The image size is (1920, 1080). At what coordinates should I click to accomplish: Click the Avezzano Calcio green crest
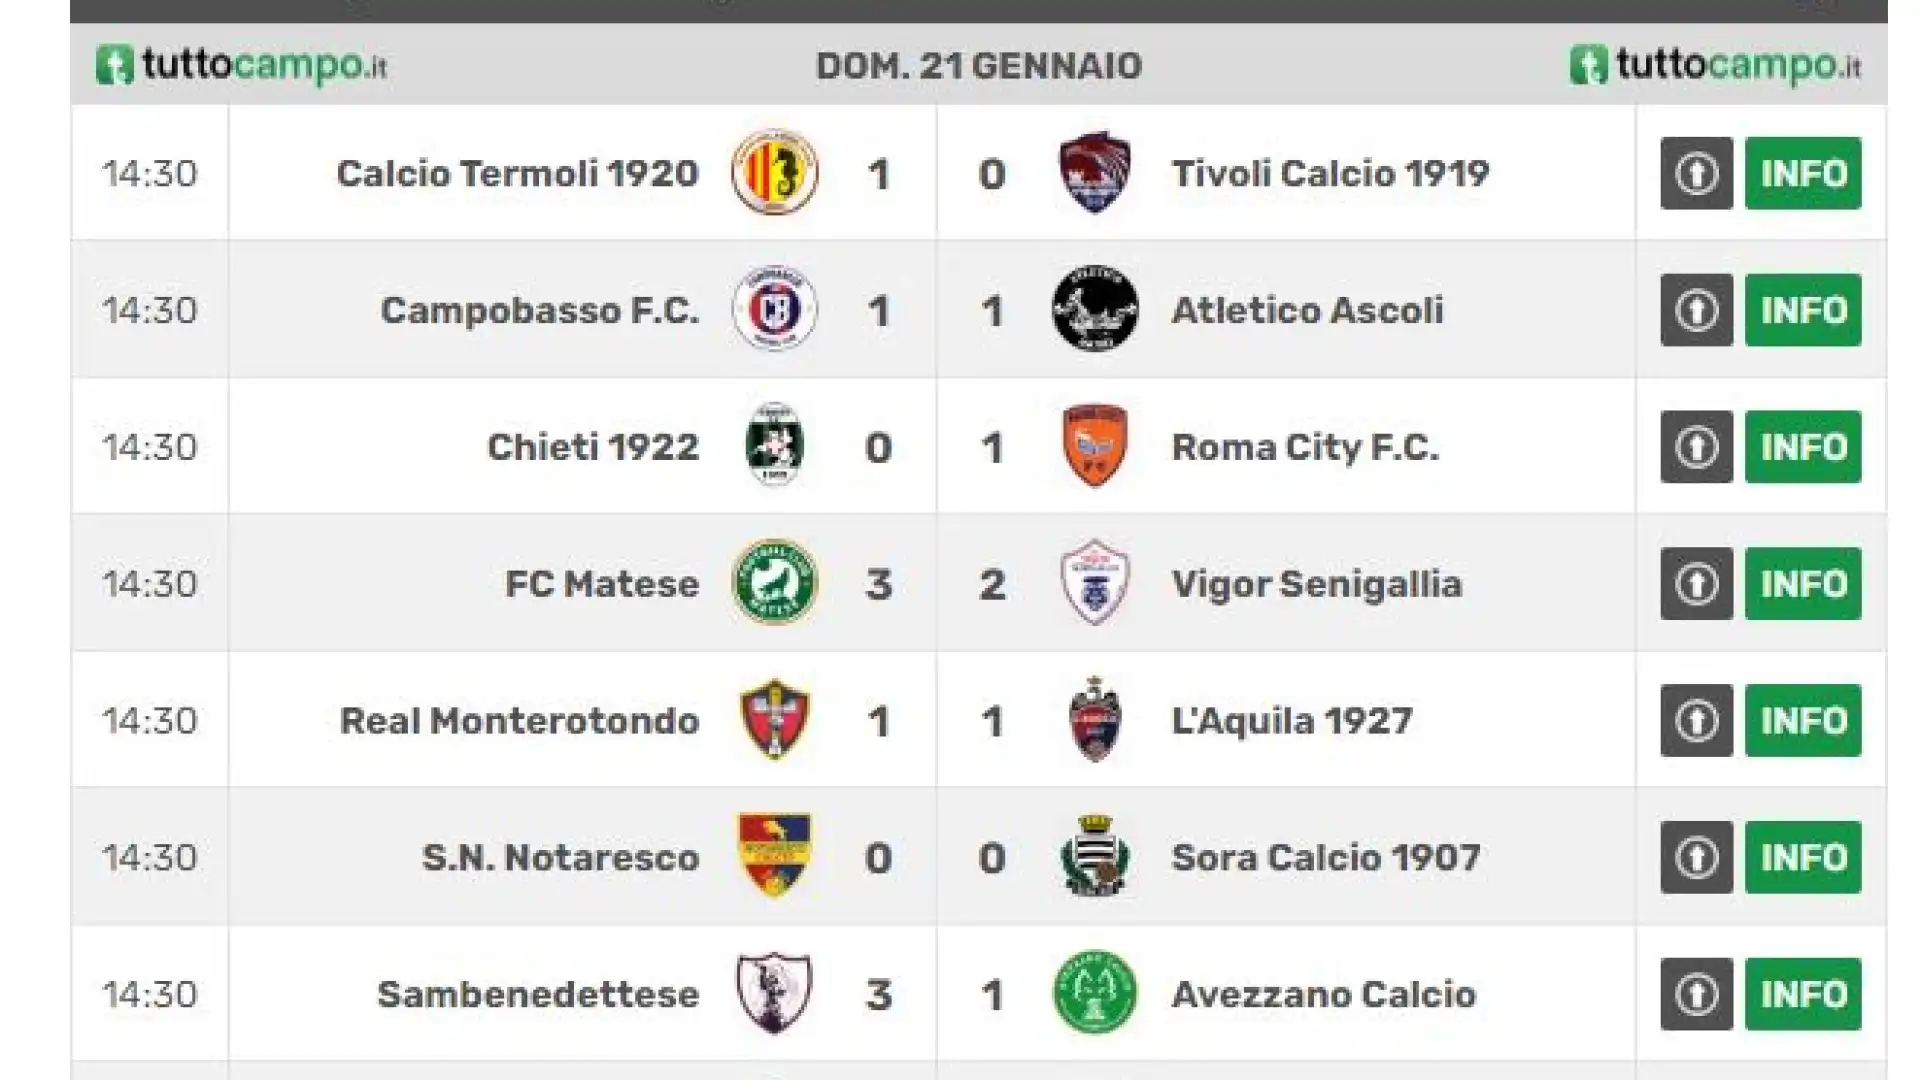(x=1094, y=993)
